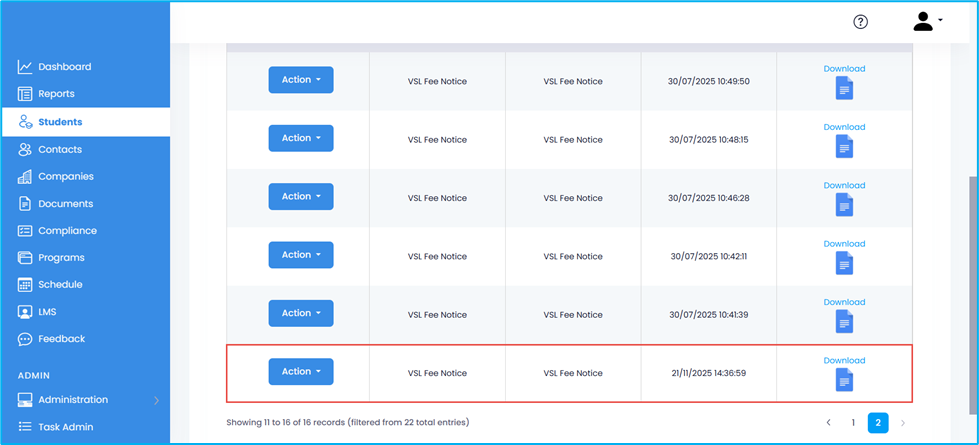979x445 pixels.
Task: Select Task Admin in the sidebar
Action: (x=65, y=427)
